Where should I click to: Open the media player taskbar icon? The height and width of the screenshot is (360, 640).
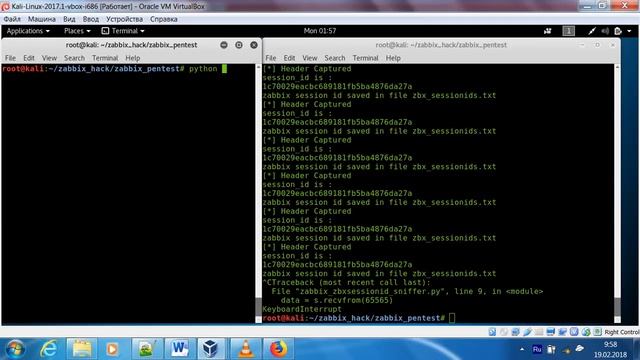112,349
